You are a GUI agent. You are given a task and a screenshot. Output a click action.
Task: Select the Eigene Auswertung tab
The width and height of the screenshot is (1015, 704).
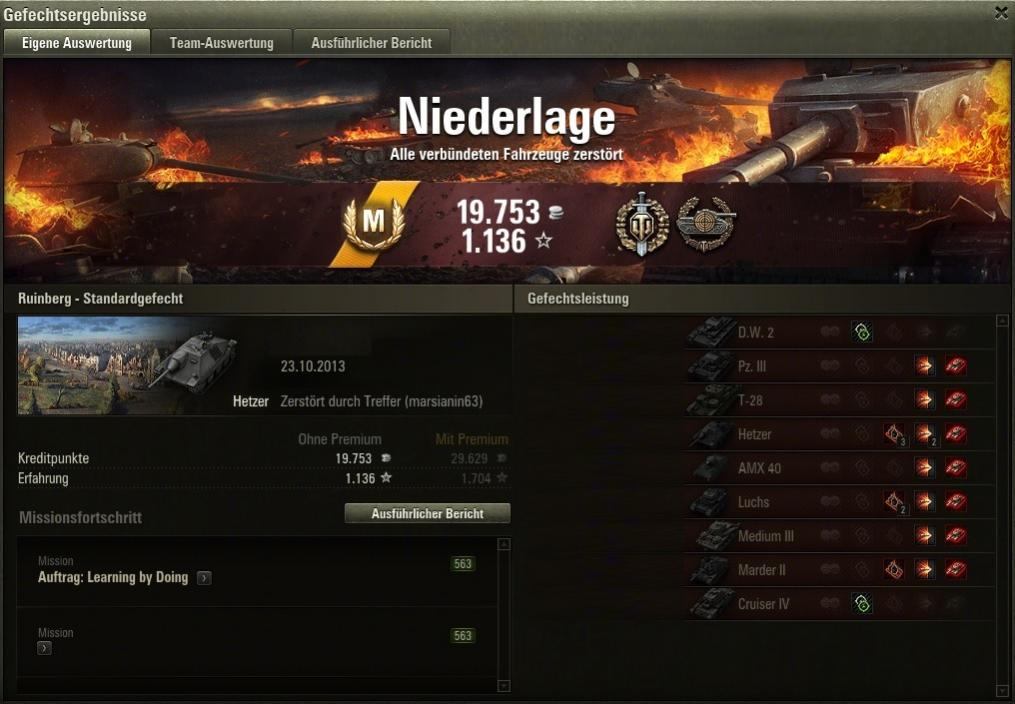click(77, 43)
